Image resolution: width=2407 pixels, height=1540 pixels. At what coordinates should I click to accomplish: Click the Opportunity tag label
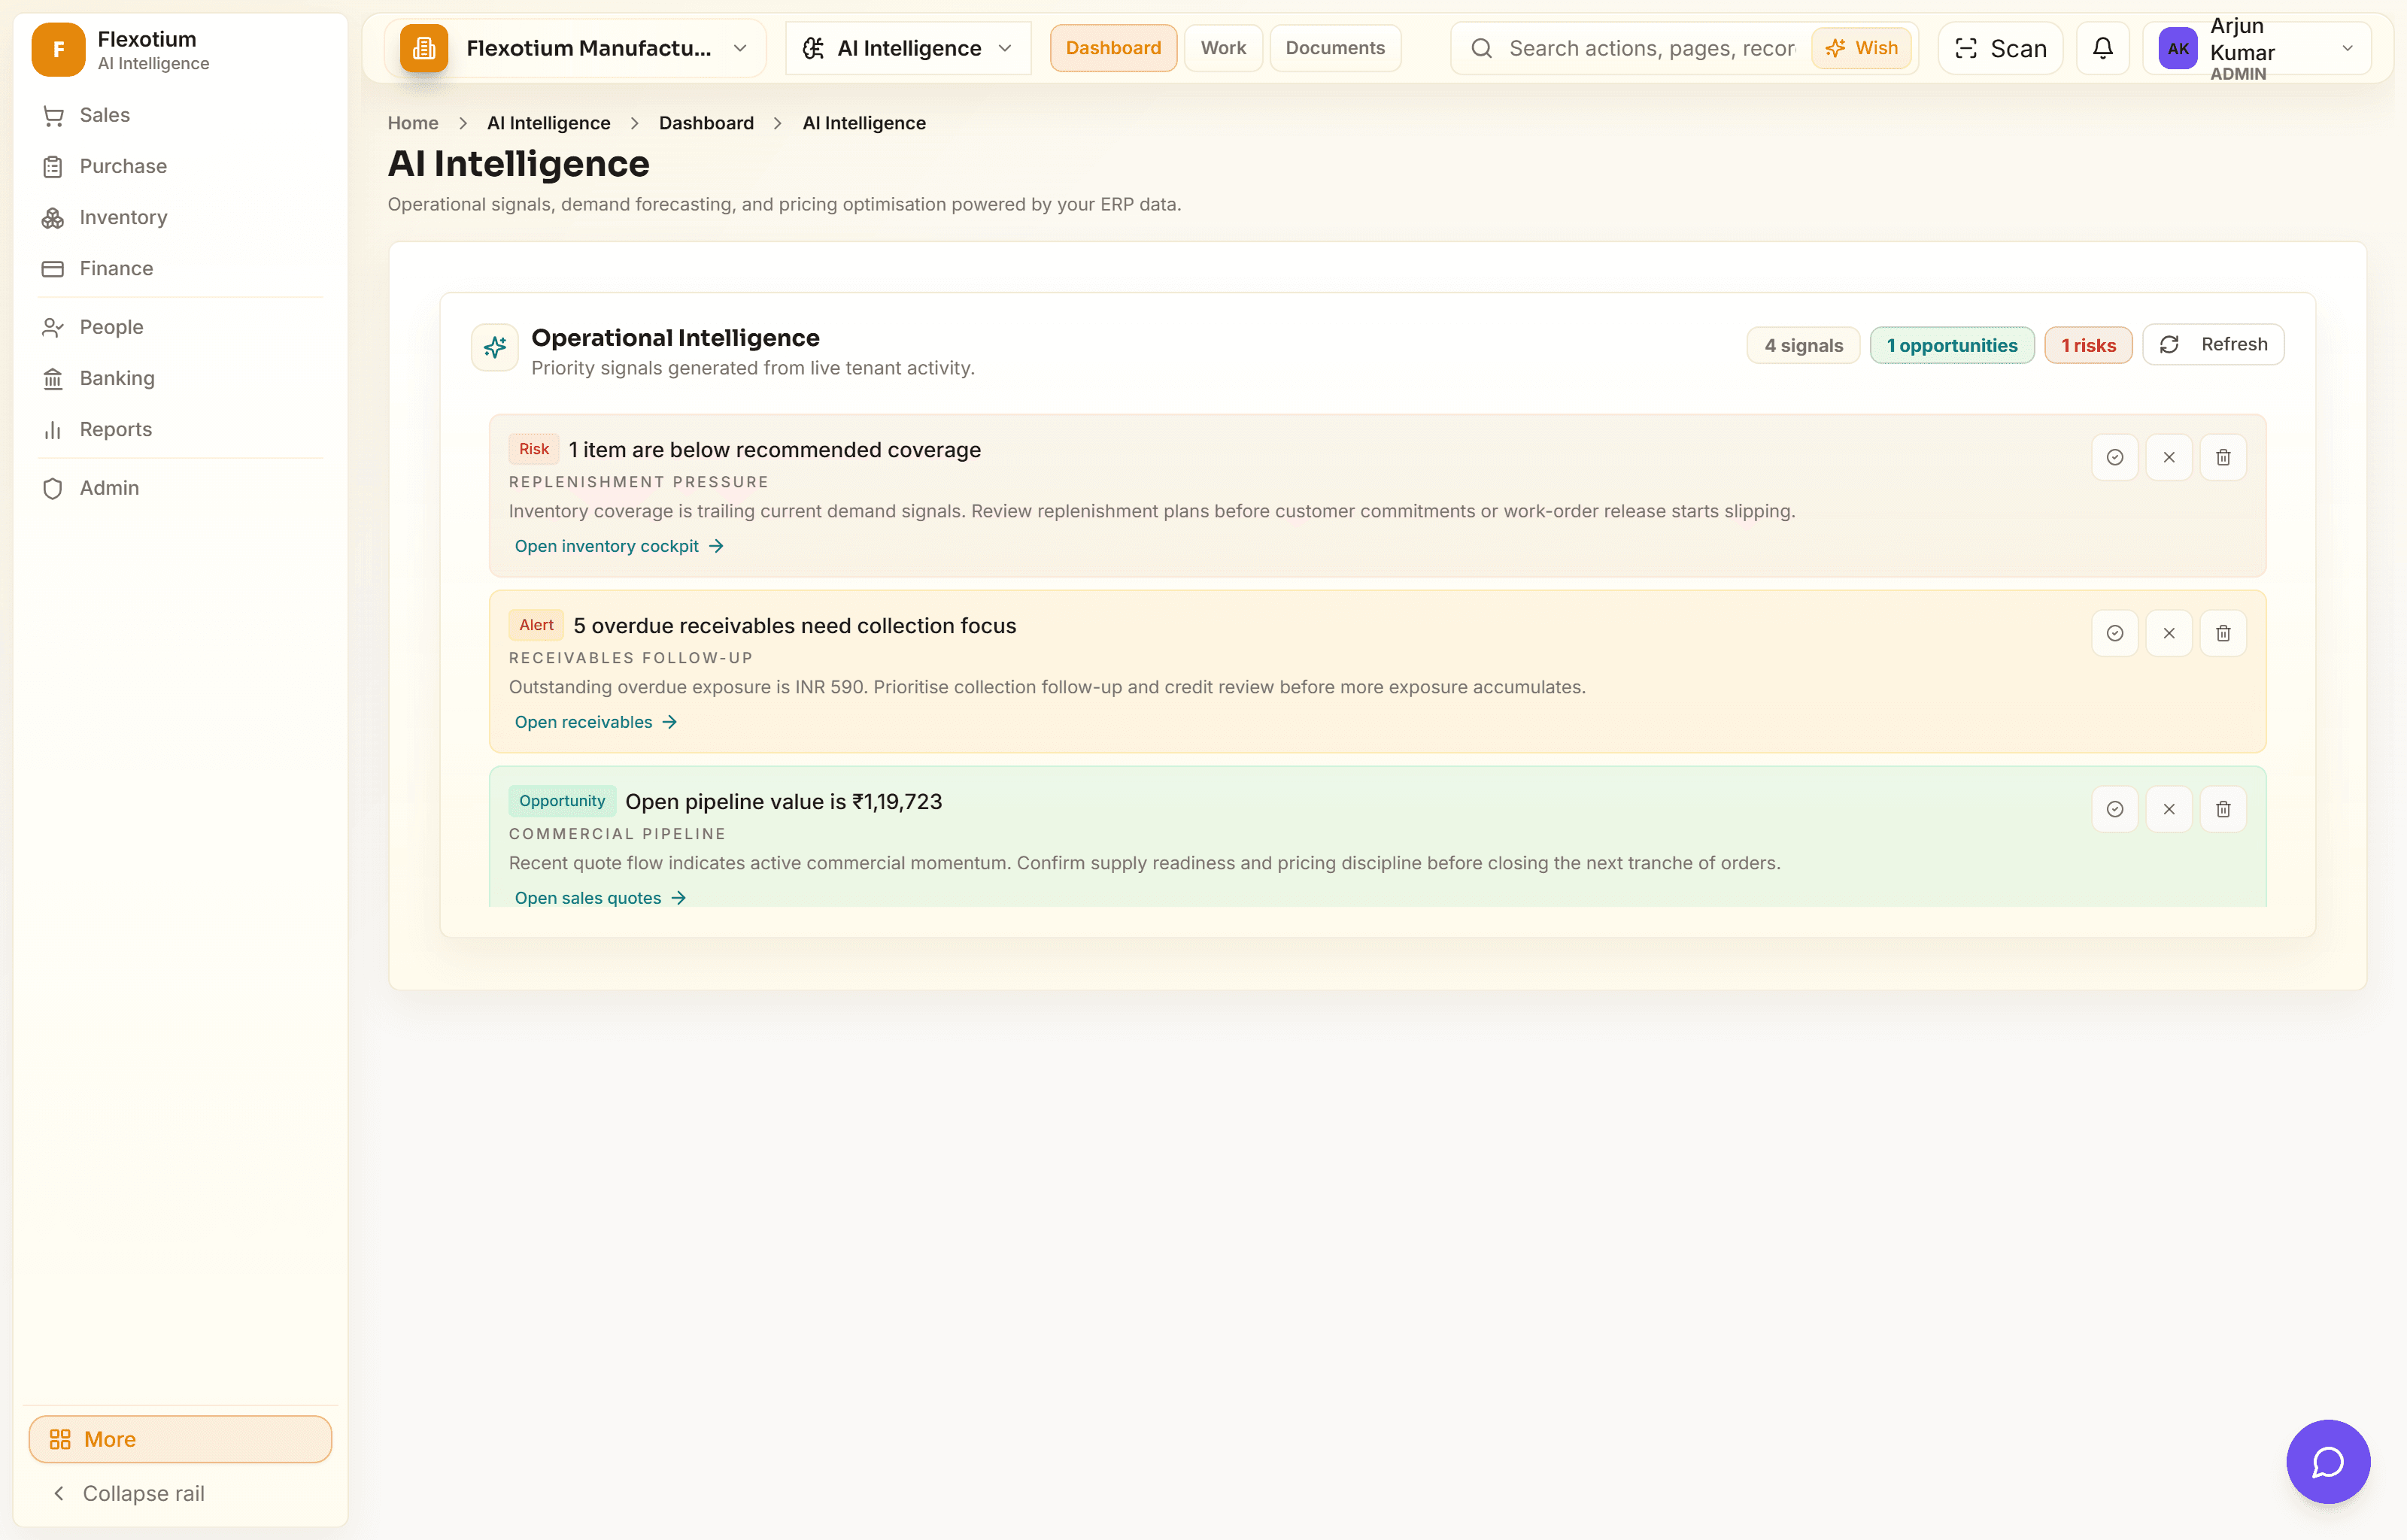point(562,801)
